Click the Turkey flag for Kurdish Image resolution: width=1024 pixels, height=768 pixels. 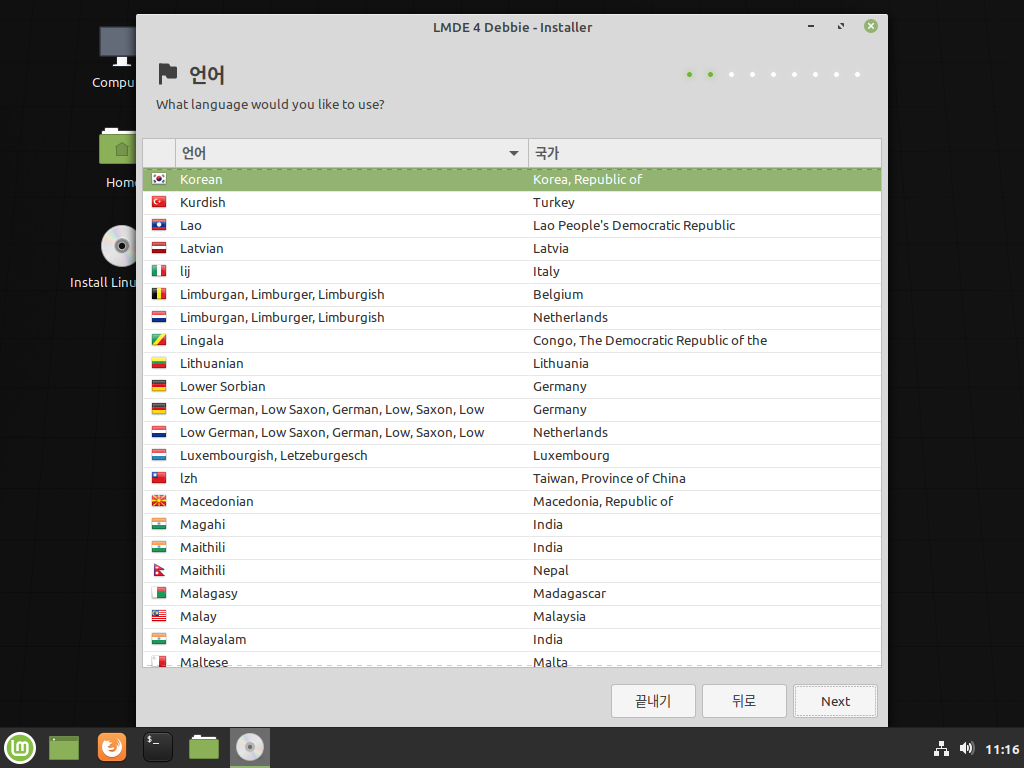coord(159,202)
